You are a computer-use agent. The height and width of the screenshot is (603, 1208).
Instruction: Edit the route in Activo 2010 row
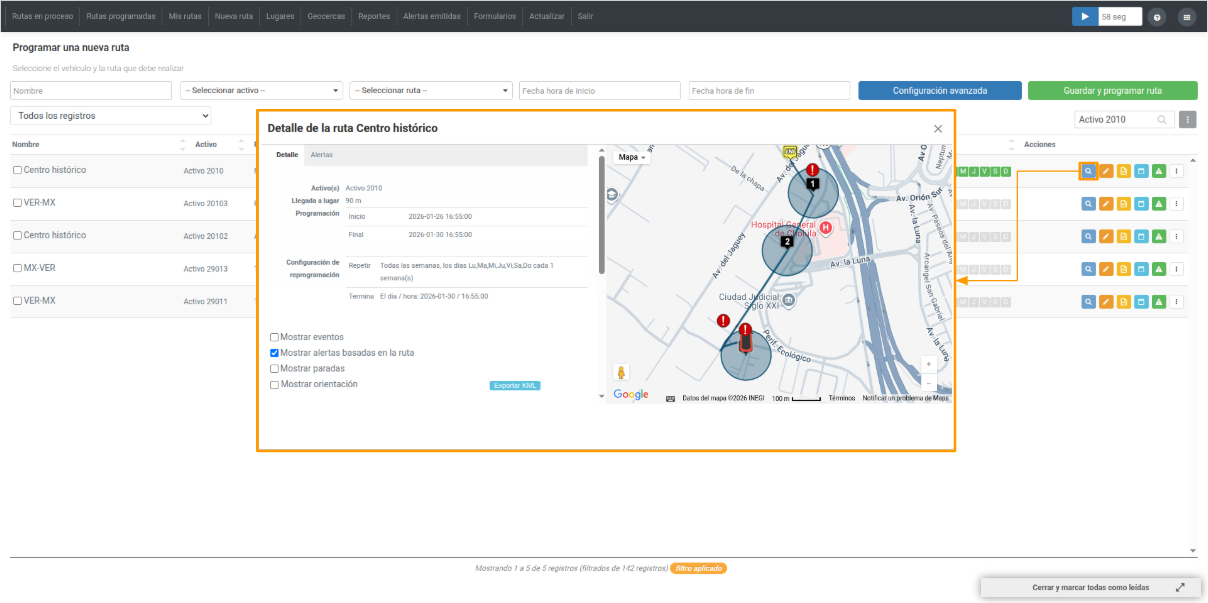click(x=1106, y=171)
